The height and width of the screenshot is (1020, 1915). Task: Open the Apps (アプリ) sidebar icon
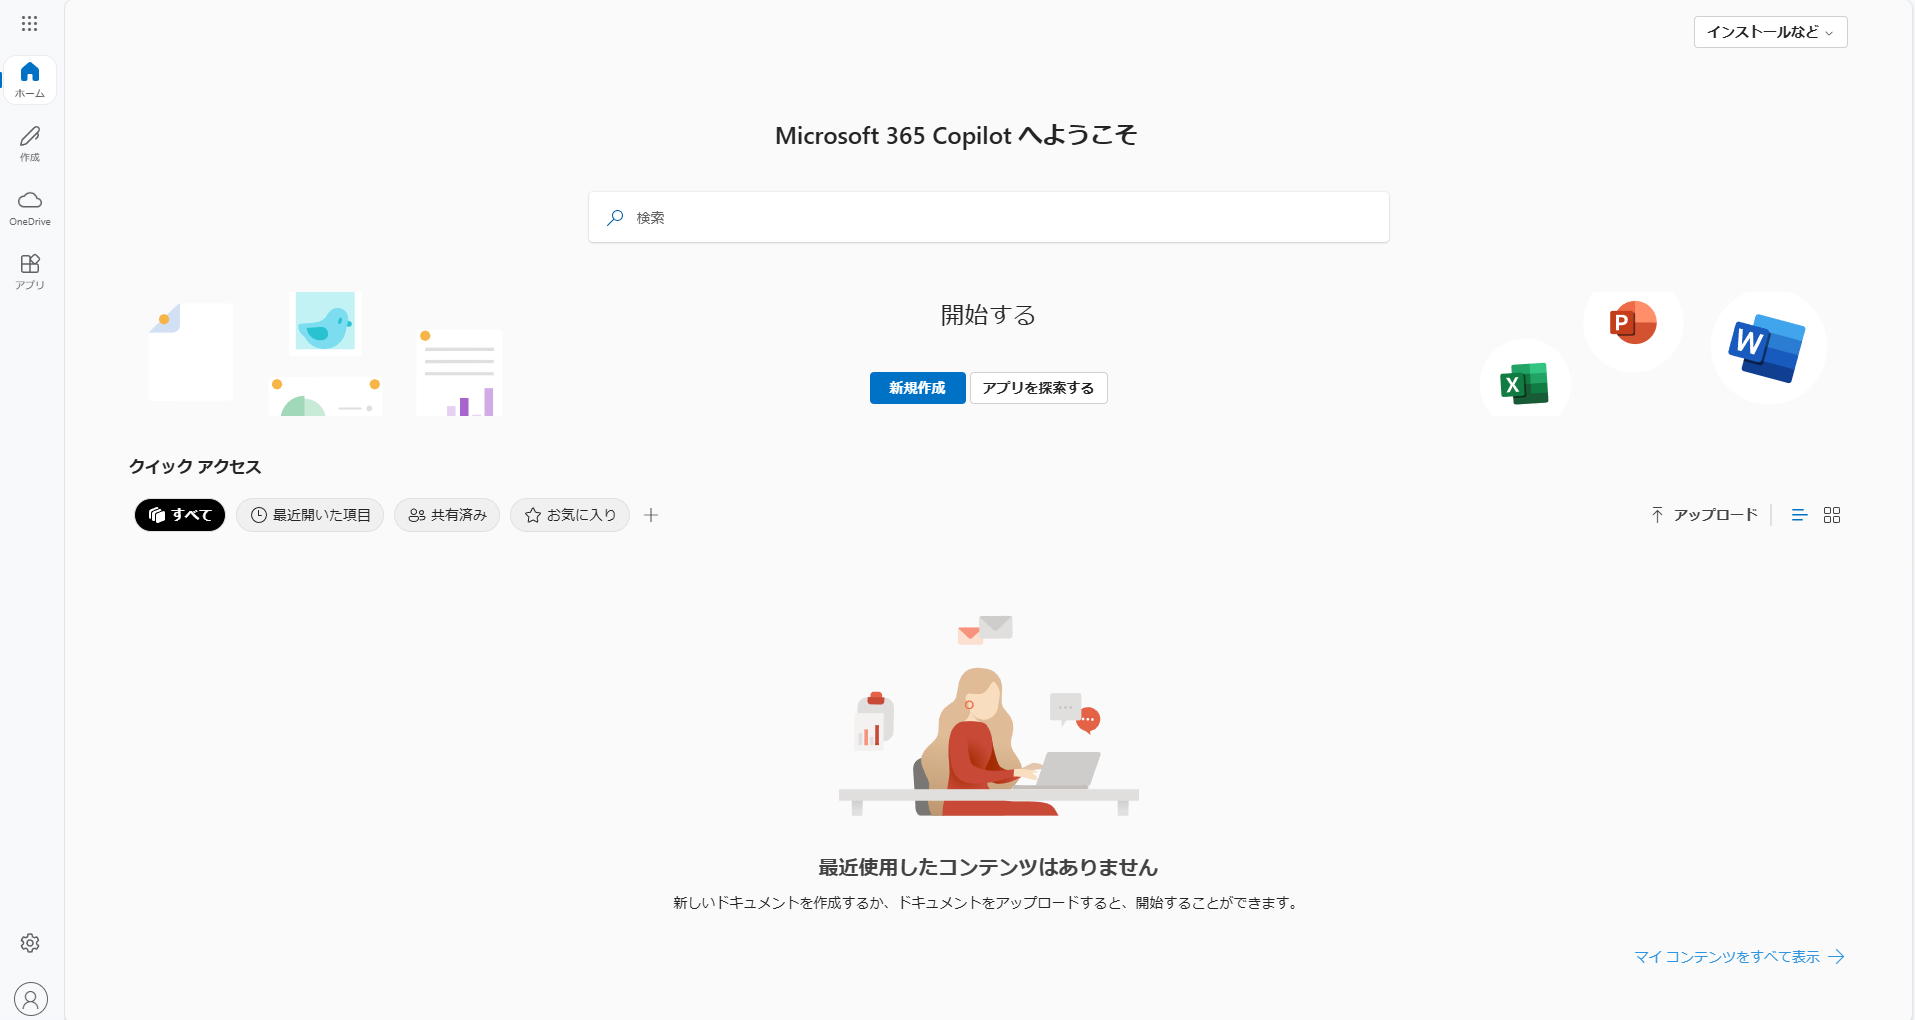pos(30,272)
